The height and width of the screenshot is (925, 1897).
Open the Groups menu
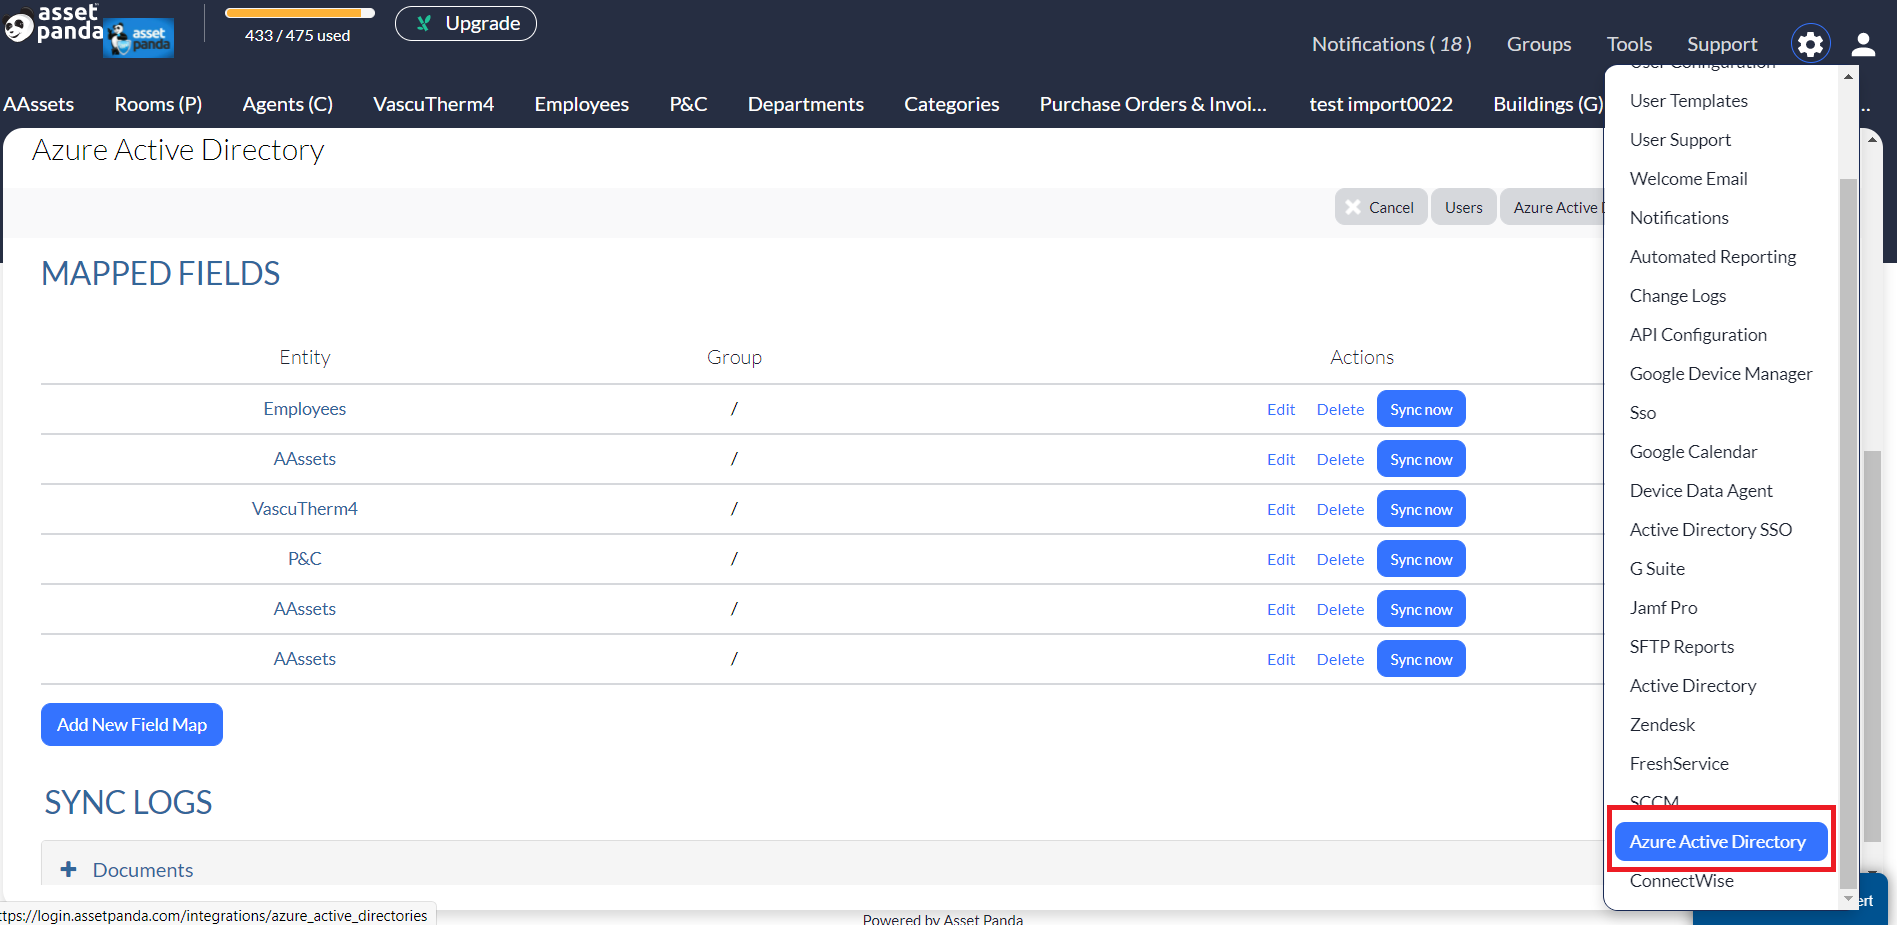point(1539,44)
